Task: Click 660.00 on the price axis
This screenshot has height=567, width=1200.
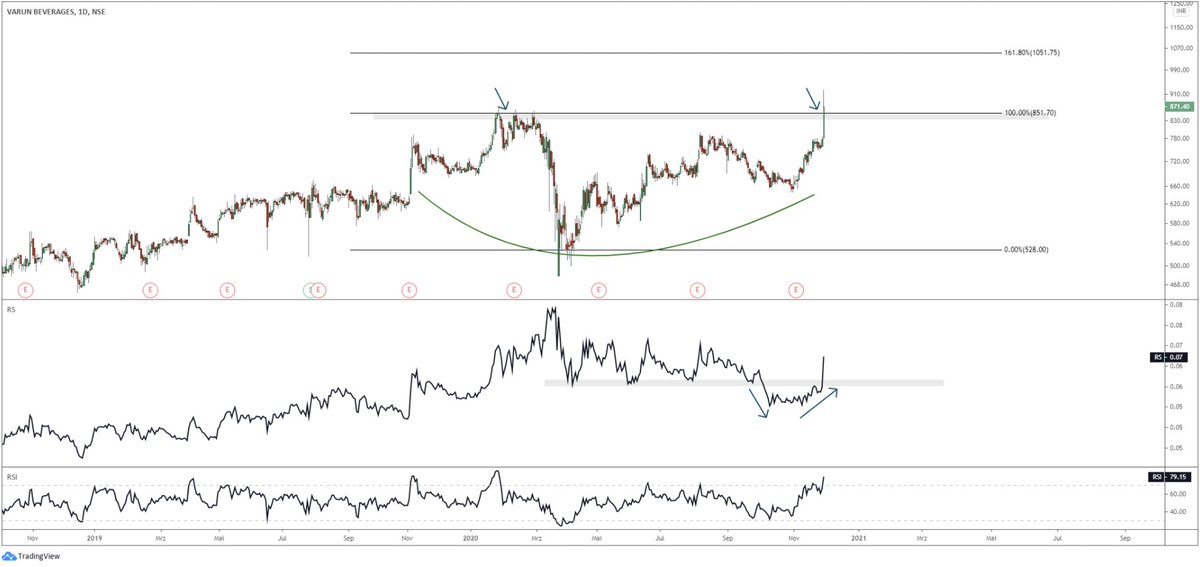Action: pyautogui.click(x=1178, y=185)
